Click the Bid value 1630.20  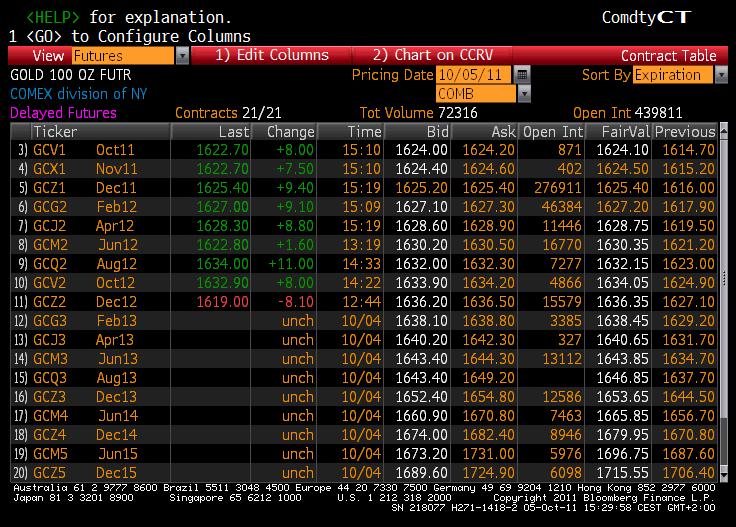point(422,245)
